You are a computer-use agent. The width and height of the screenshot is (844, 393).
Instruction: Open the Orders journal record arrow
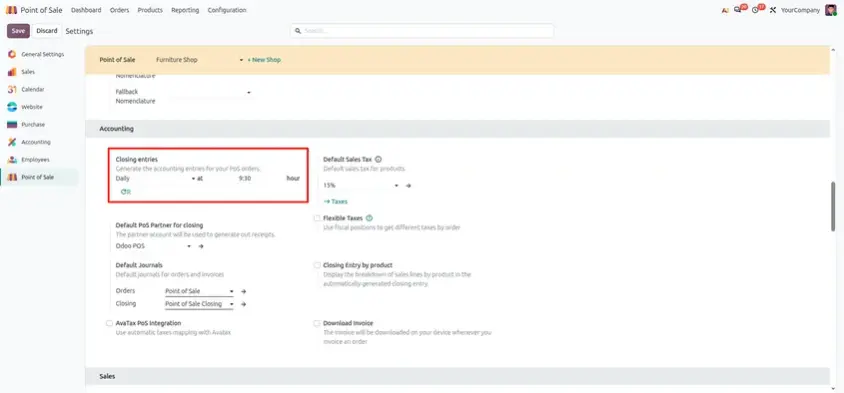[x=243, y=291]
